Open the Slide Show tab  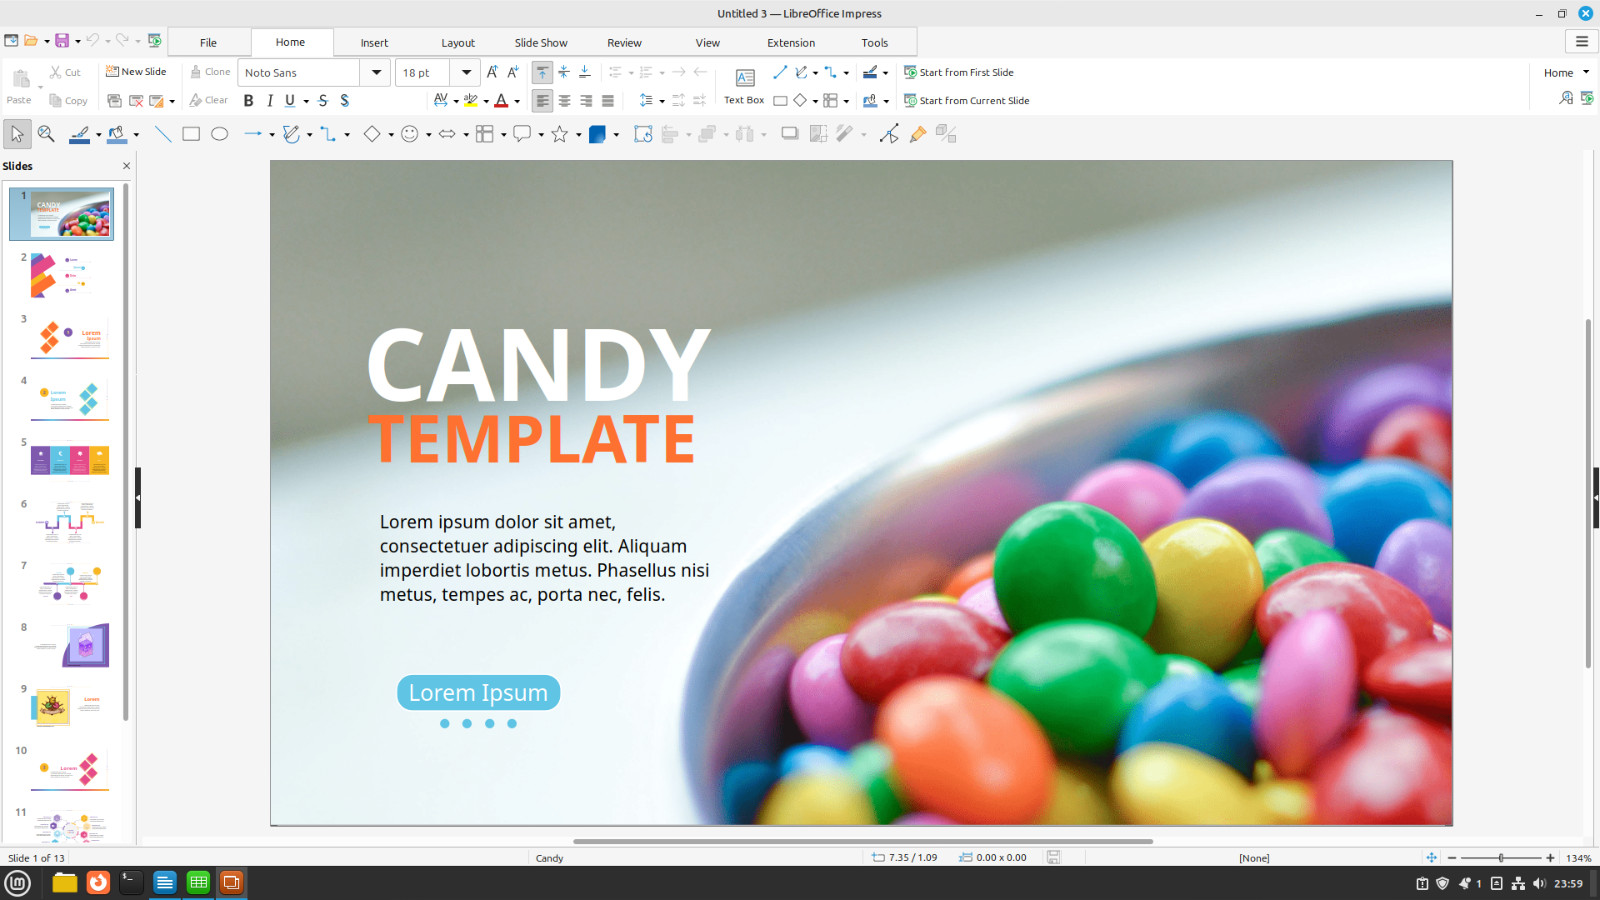pos(541,43)
